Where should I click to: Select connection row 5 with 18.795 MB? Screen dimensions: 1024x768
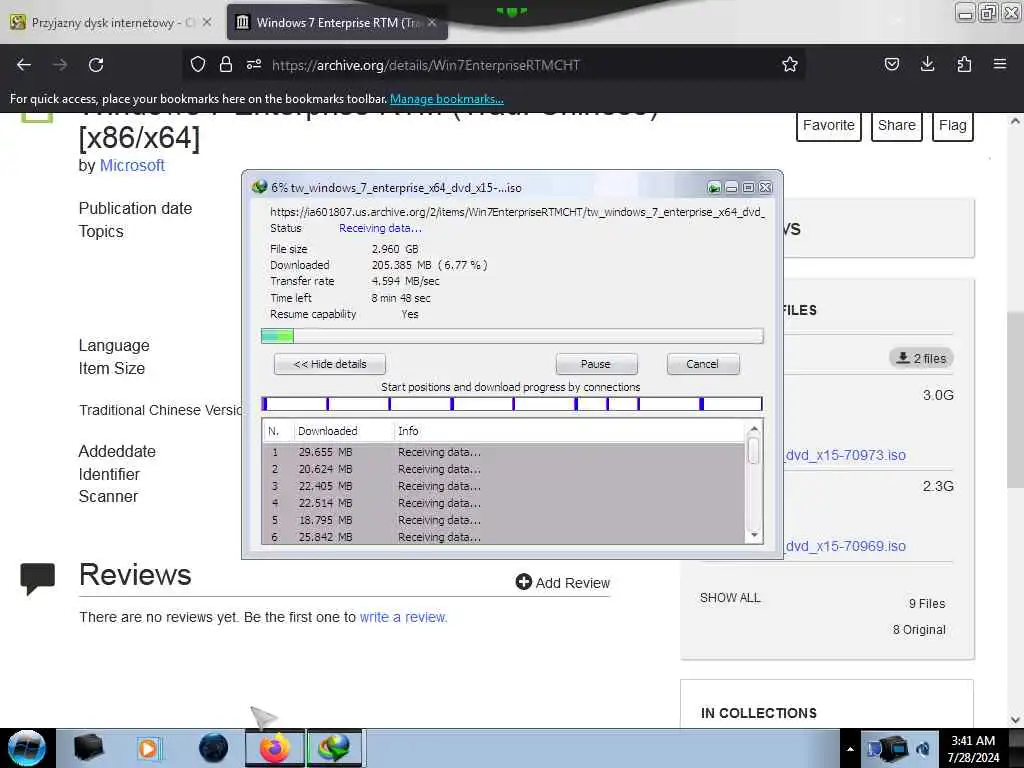pyautogui.click(x=503, y=520)
